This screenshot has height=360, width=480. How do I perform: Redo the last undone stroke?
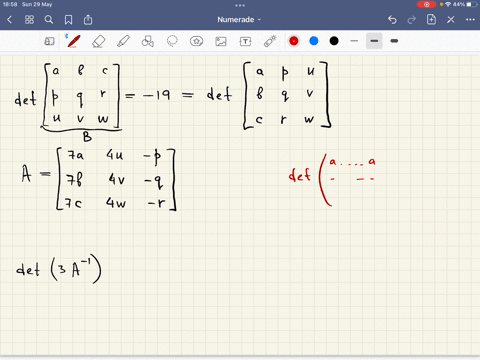(x=412, y=20)
